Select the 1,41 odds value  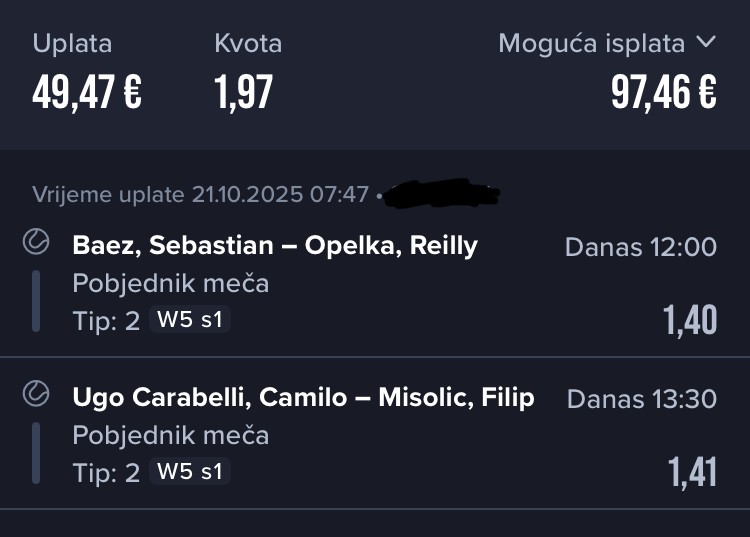pos(692,472)
